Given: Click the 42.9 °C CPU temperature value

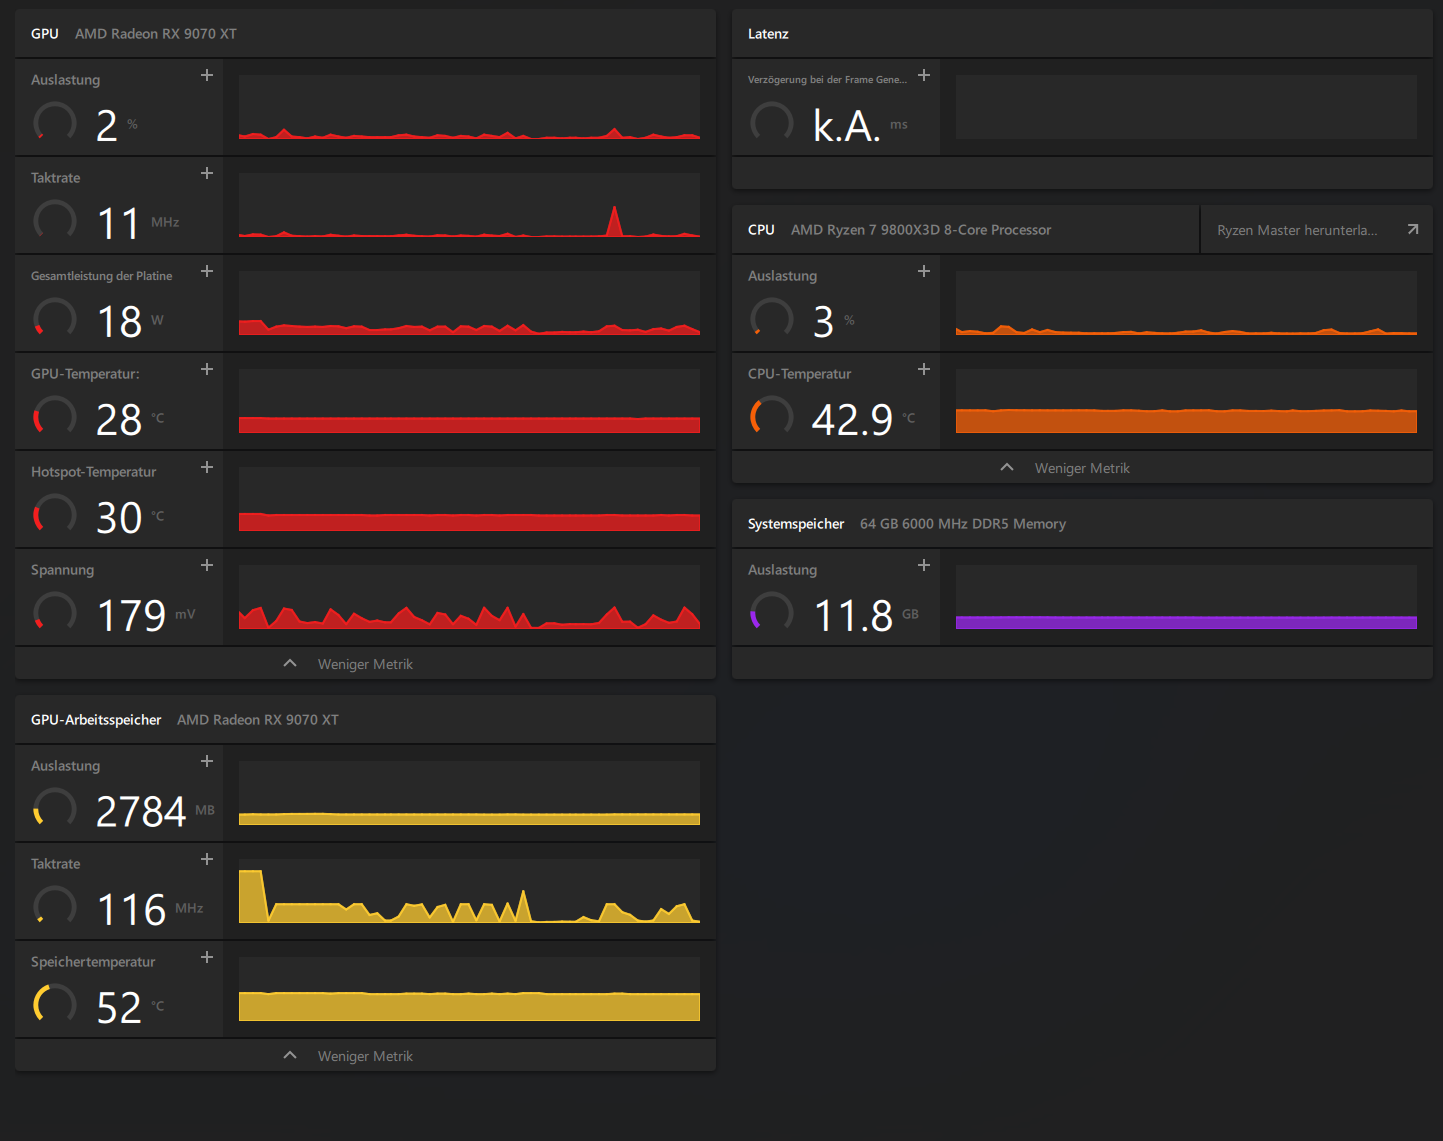Looking at the screenshot, I should tap(852, 419).
